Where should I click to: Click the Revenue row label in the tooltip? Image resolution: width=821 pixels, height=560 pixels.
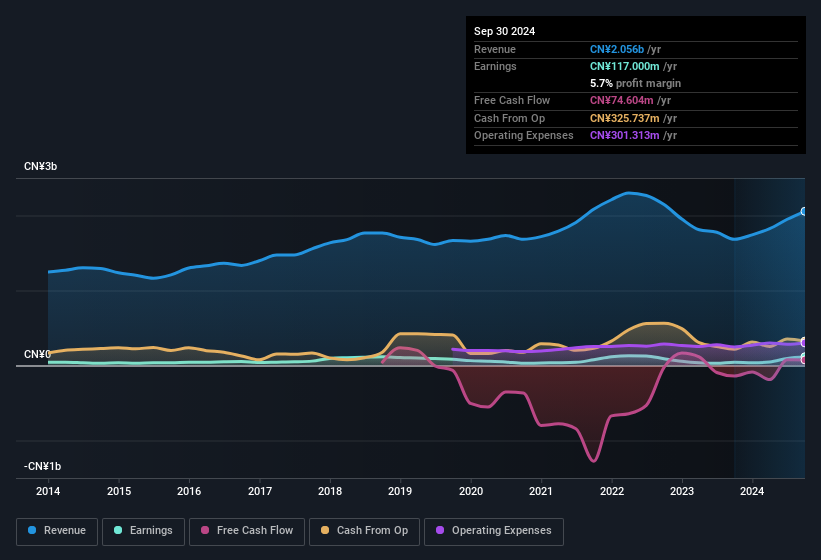pyautogui.click(x=495, y=49)
